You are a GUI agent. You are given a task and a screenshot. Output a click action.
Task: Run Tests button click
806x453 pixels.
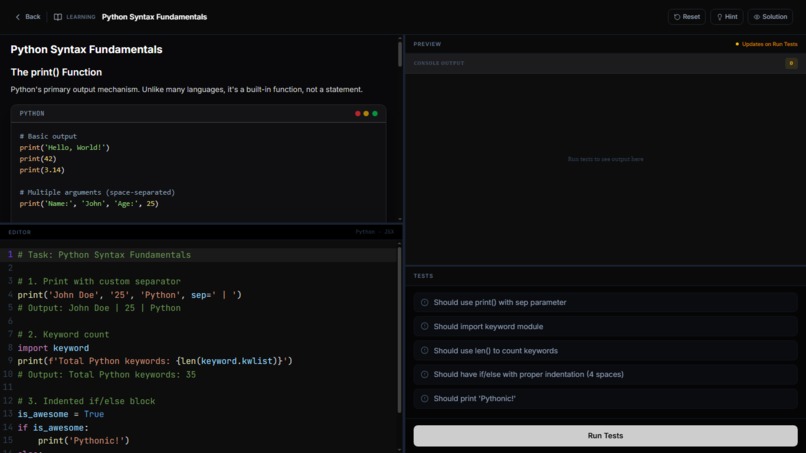click(605, 436)
